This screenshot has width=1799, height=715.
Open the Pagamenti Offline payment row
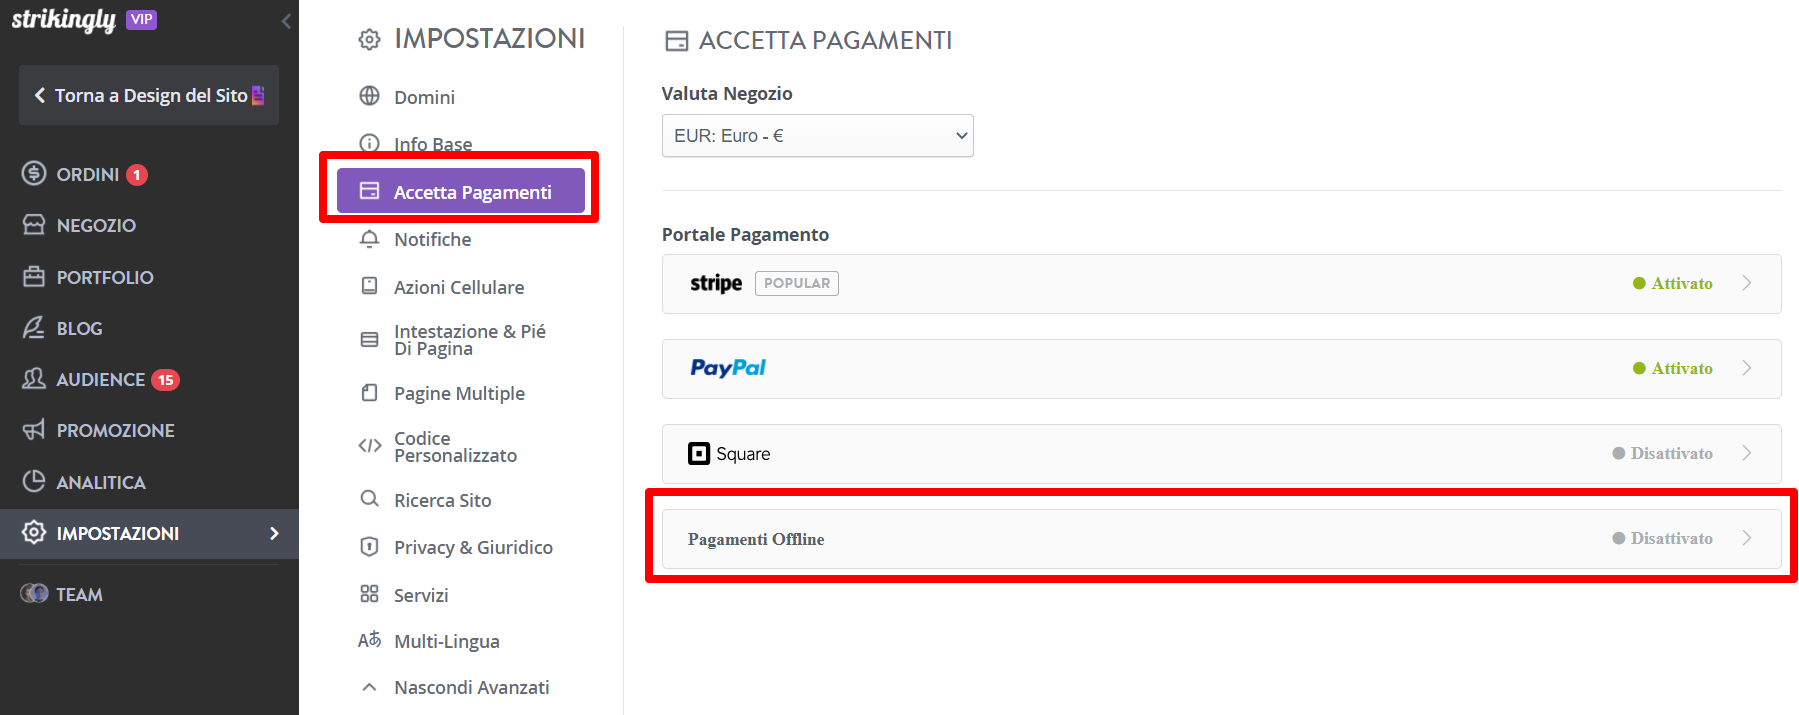pyautogui.click(x=1221, y=539)
